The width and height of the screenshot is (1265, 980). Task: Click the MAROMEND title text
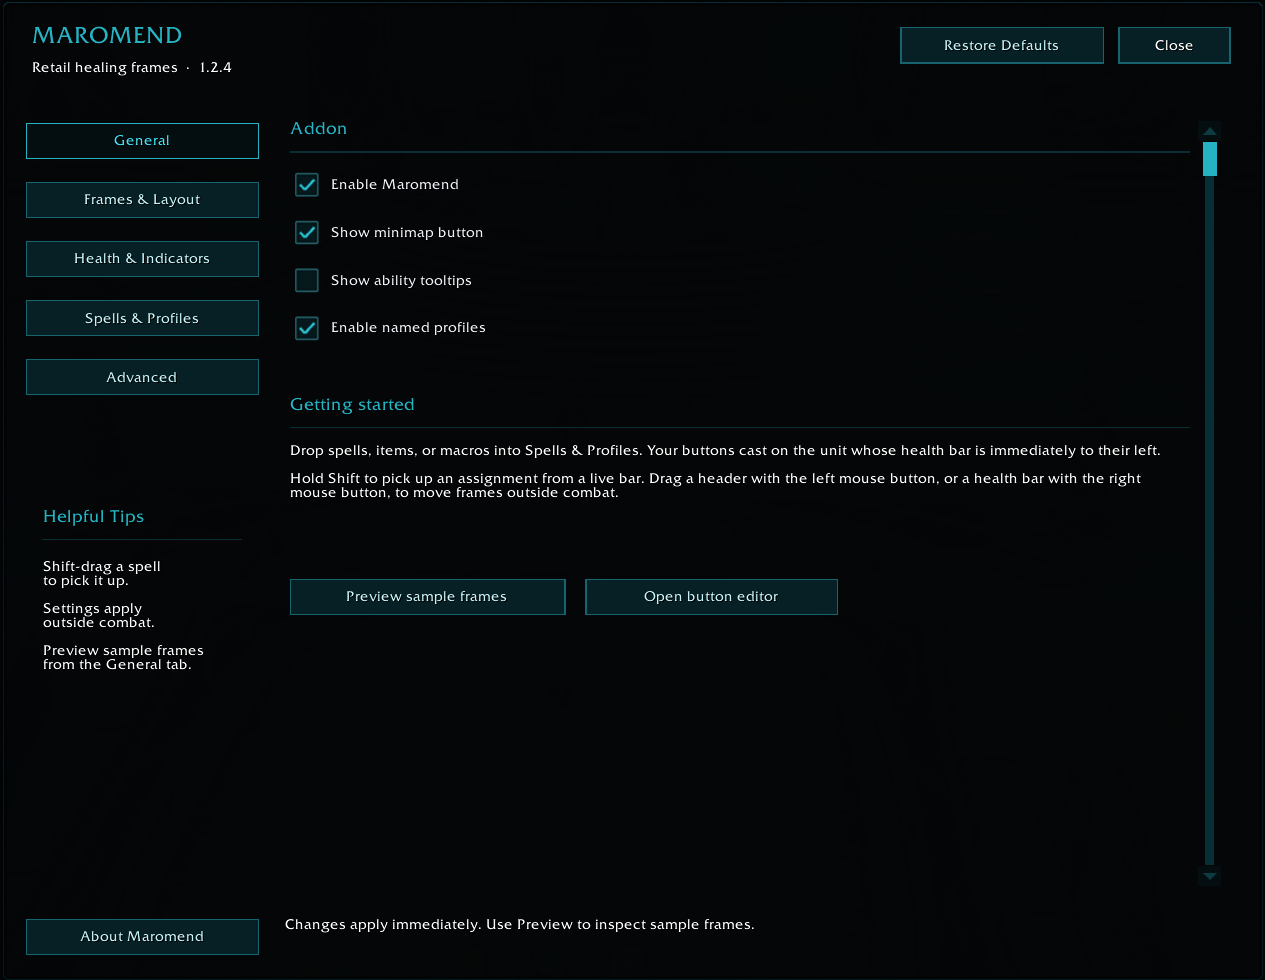click(x=107, y=35)
